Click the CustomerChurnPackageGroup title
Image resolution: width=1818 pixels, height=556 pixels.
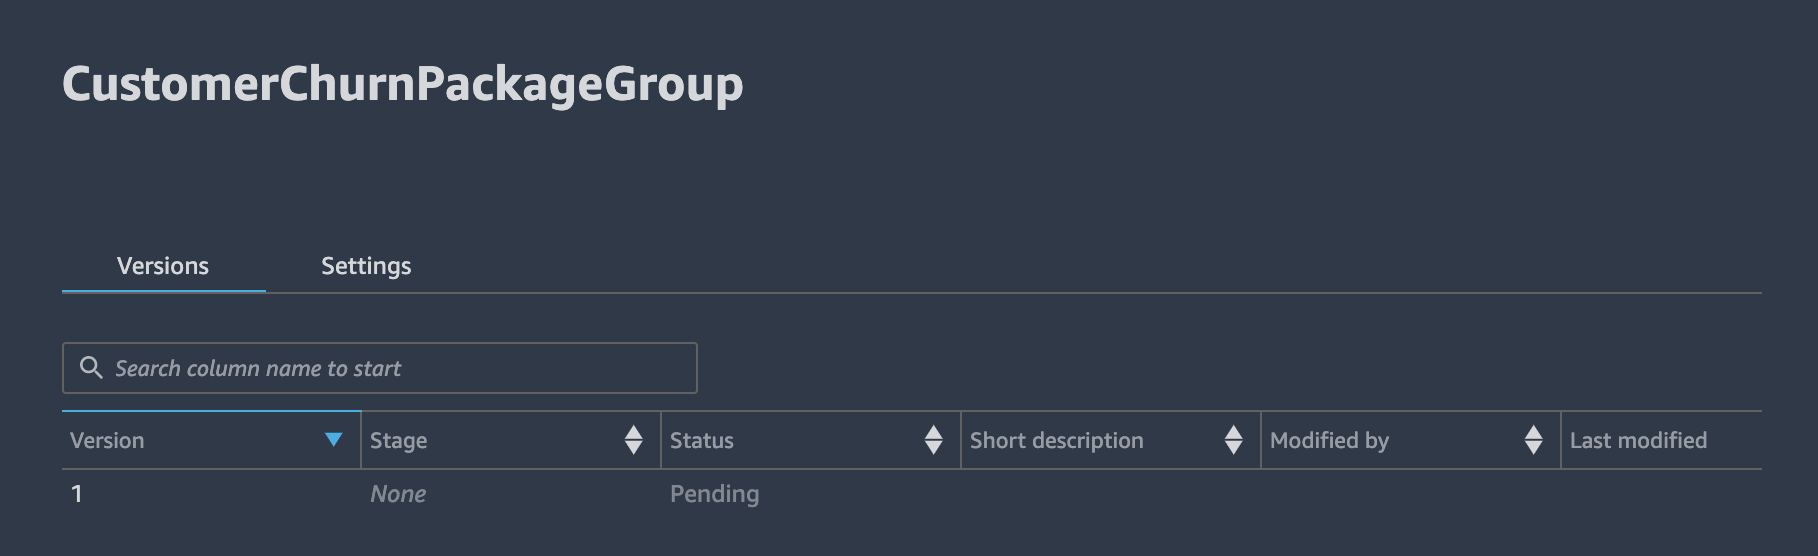click(402, 84)
